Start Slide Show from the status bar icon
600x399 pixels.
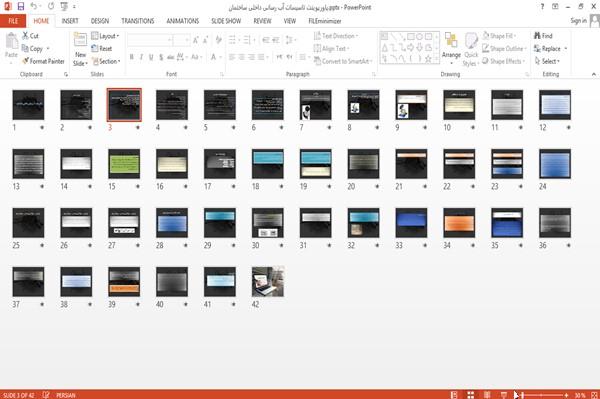(504, 395)
